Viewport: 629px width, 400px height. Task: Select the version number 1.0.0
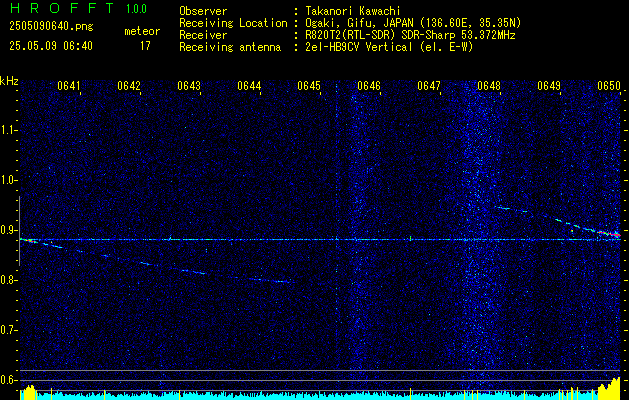click(x=136, y=9)
